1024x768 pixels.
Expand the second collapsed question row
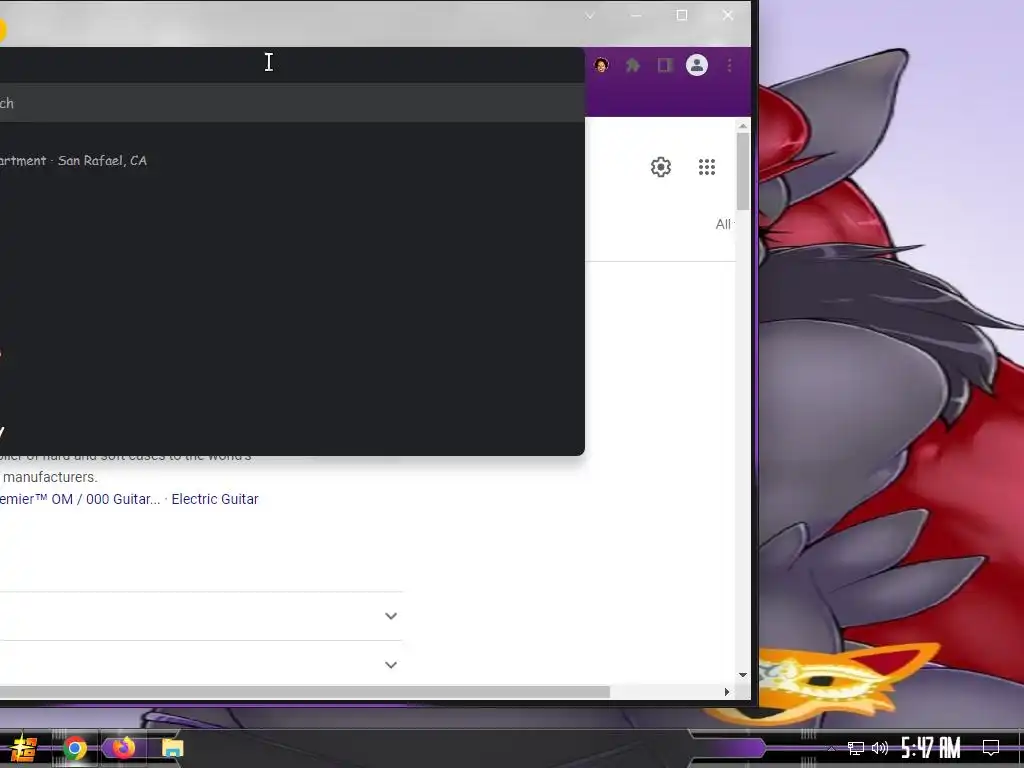(391, 665)
